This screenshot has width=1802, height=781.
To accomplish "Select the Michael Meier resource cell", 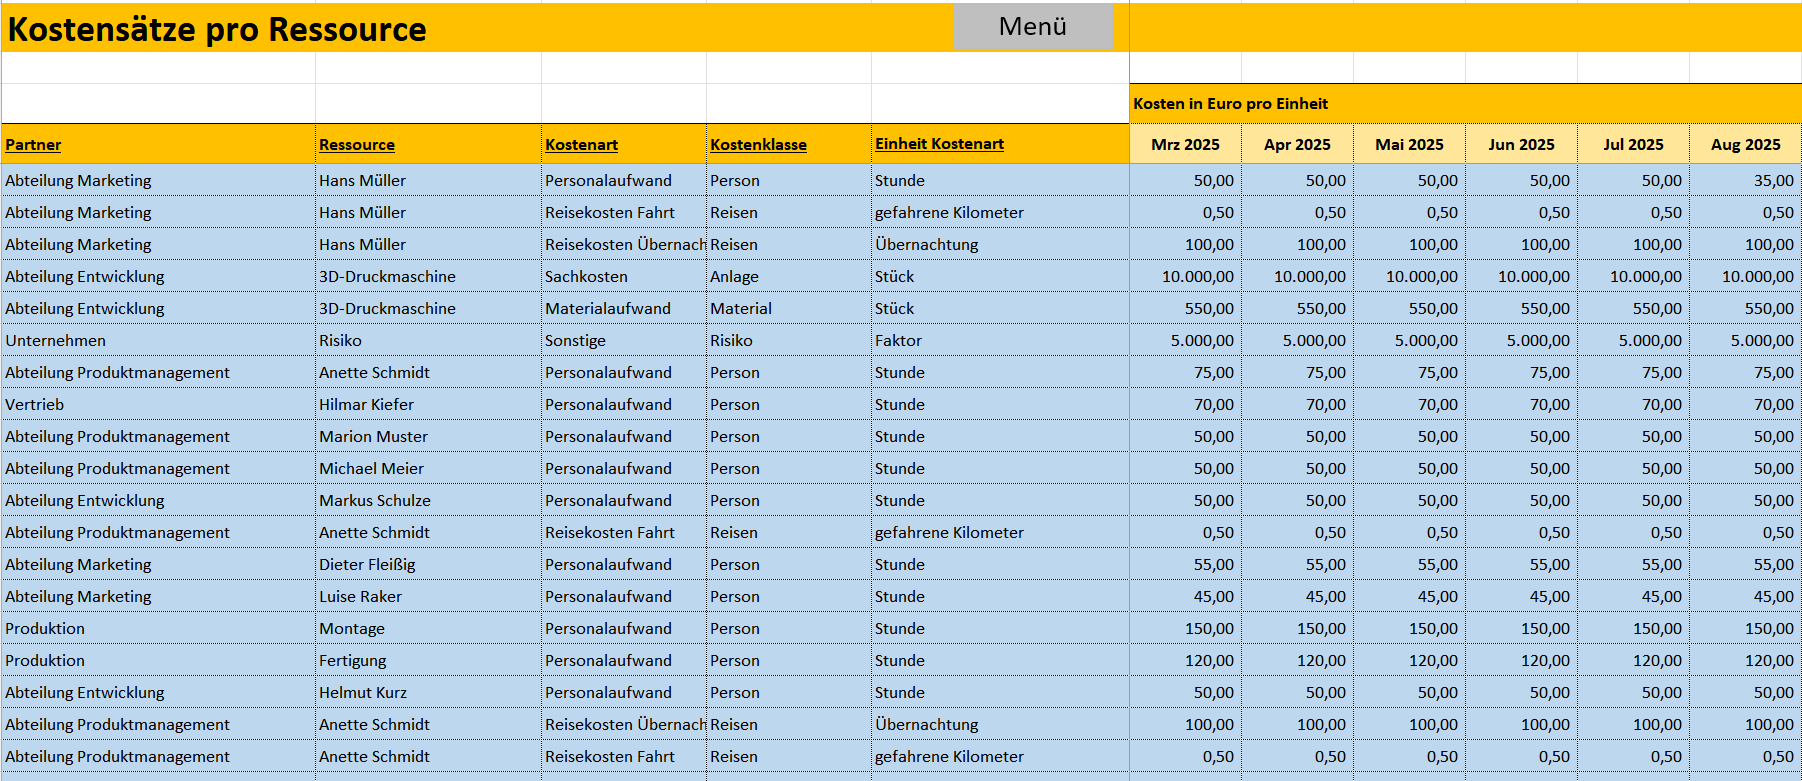I will pos(428,468).
